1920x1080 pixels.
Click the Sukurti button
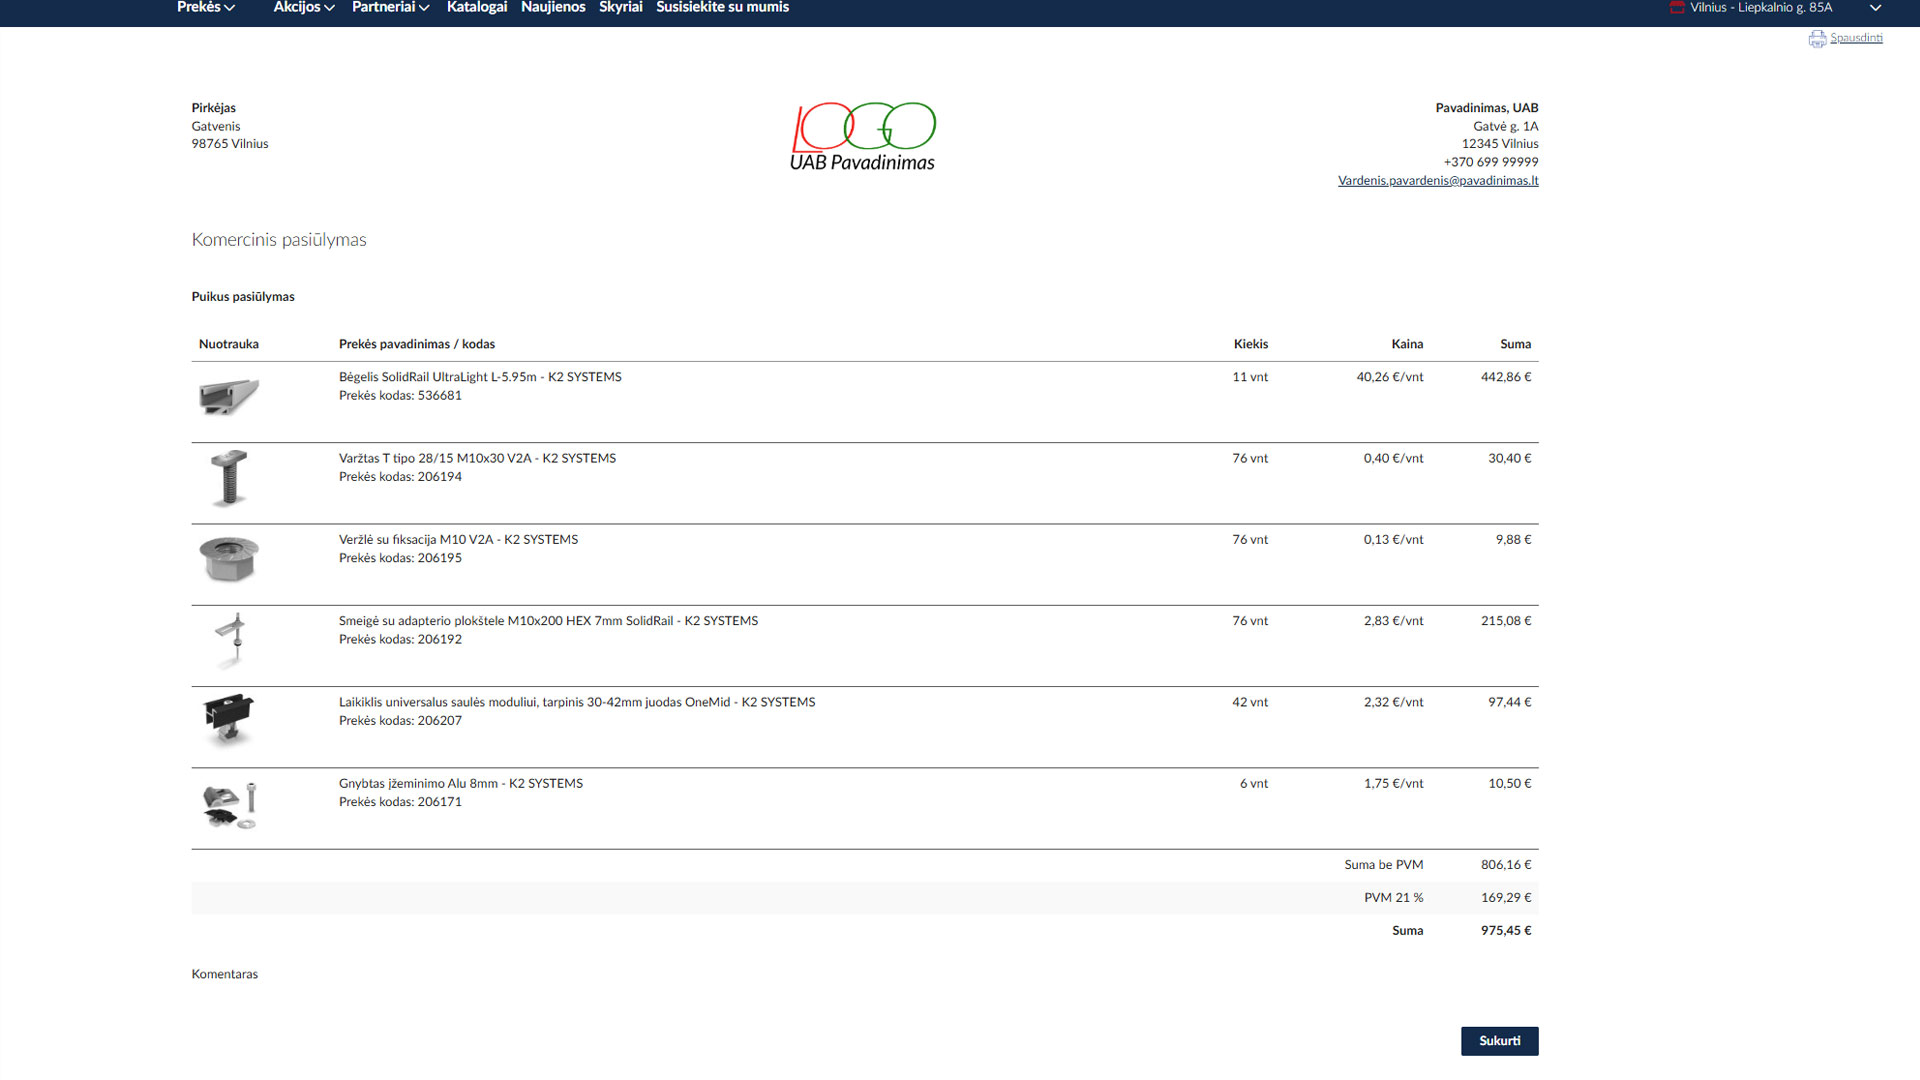(x=1500, y=1041)
